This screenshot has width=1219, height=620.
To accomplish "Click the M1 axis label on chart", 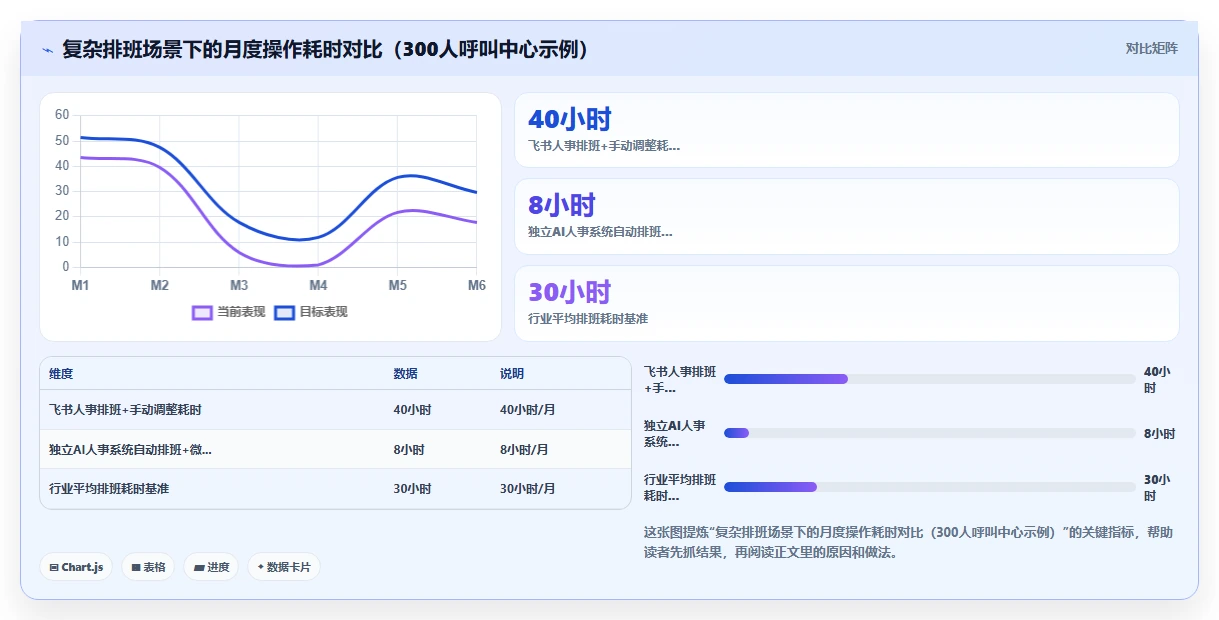I will (80, 286).
